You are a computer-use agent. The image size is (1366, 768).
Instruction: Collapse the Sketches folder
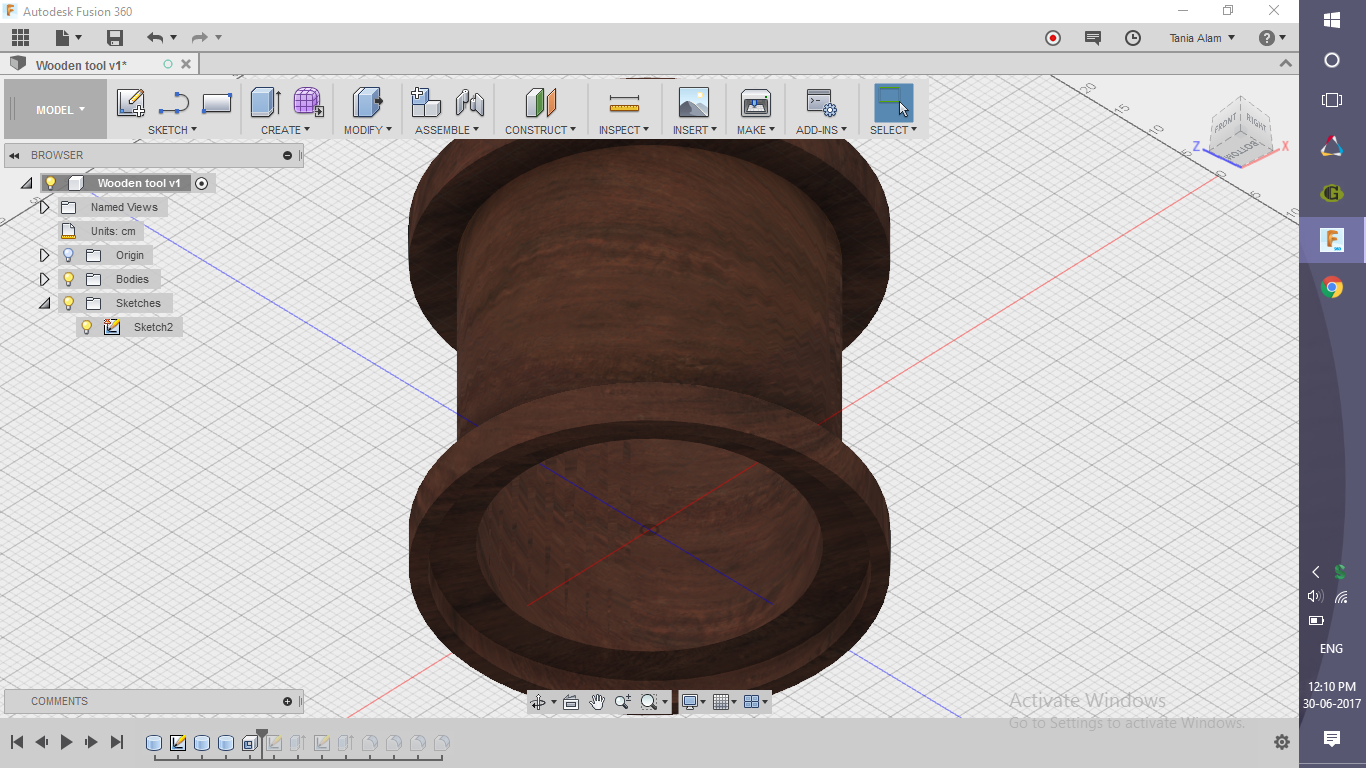44,303
